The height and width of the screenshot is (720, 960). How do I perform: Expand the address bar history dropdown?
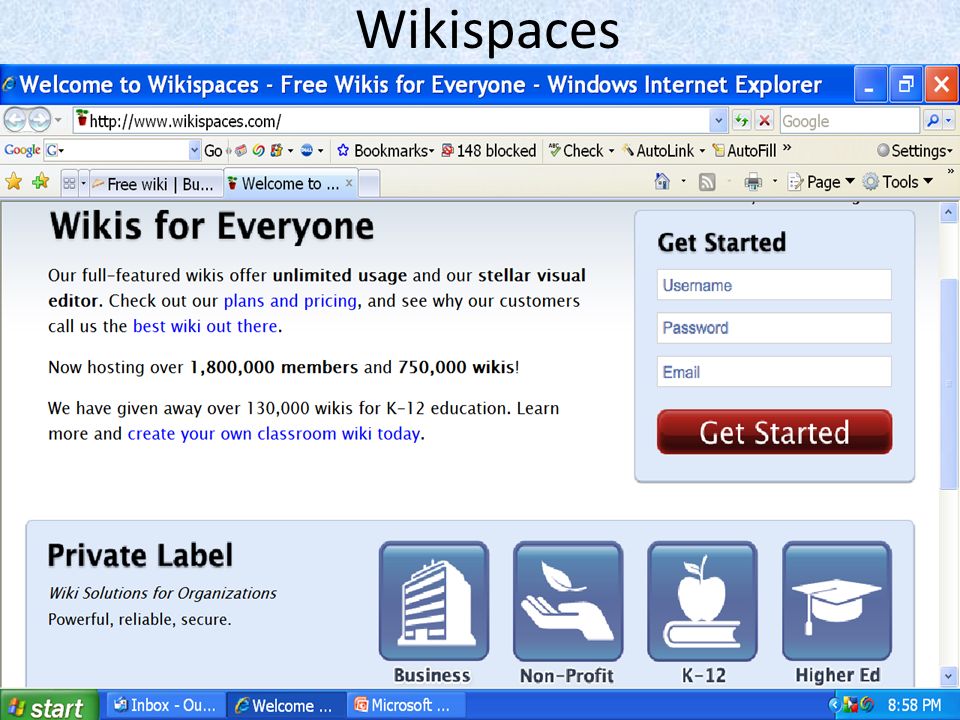[x=719, y=121]
